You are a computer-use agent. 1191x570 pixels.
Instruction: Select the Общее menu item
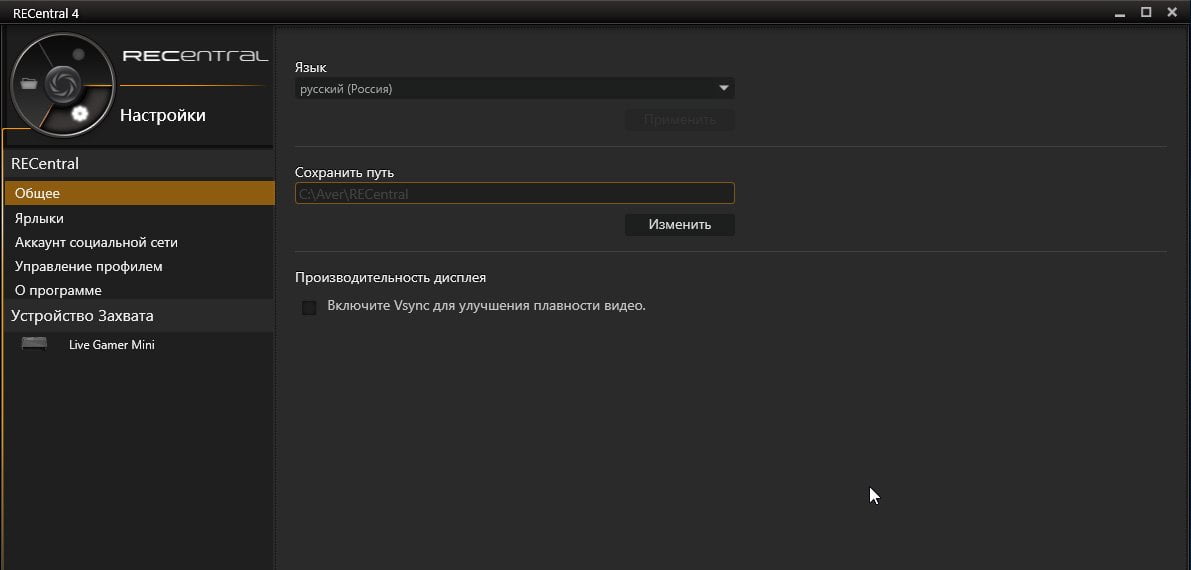click(x=140, y=193)
